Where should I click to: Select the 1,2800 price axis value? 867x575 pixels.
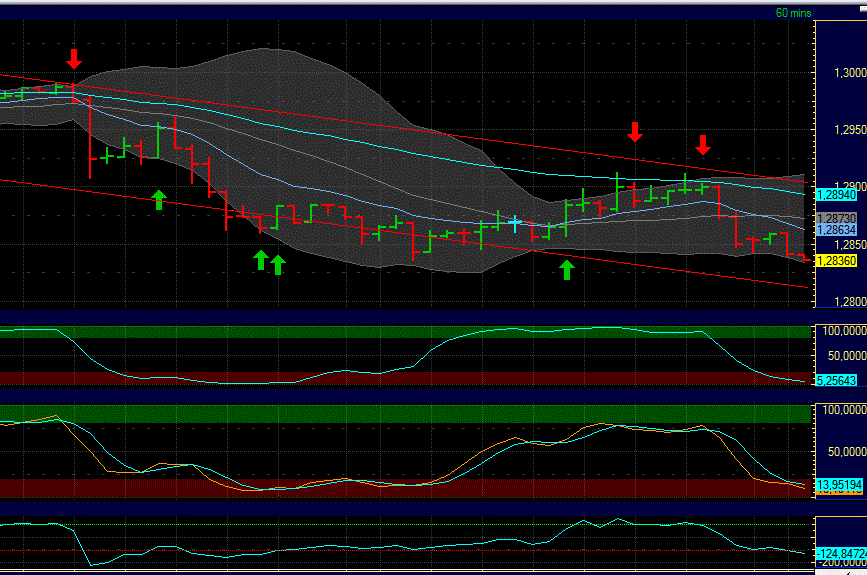coord(850,301)
